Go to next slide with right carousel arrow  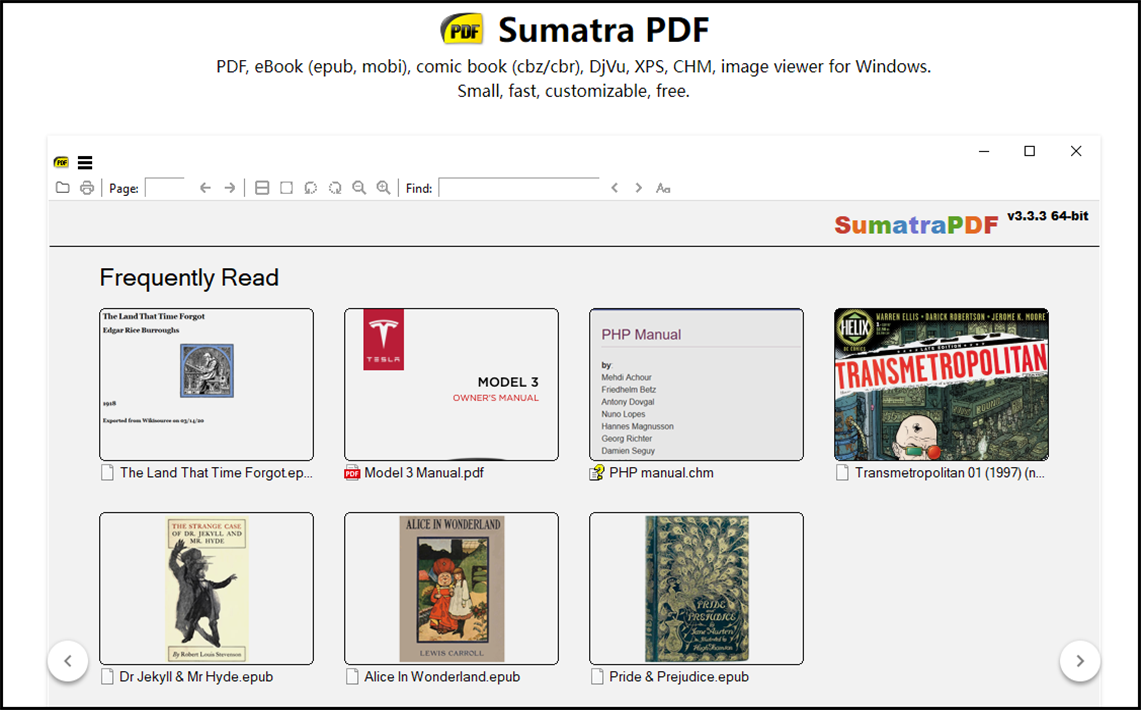tap(1080, 661)
